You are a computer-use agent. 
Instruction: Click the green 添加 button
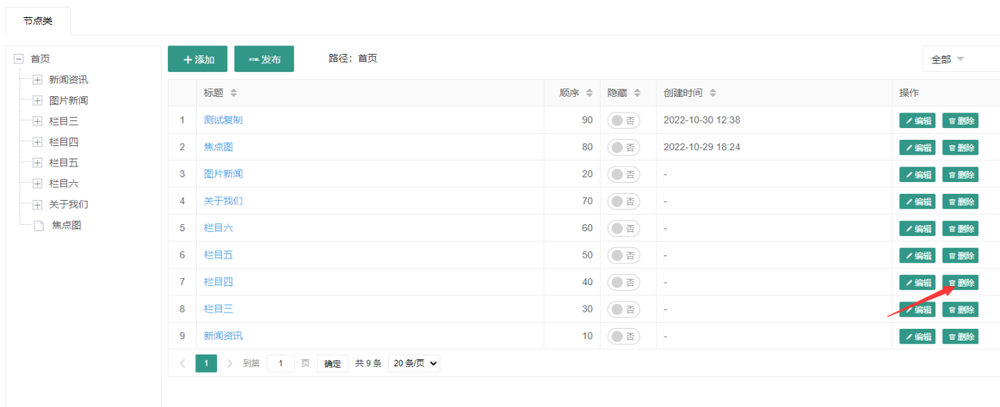click(x=198, y=60)
